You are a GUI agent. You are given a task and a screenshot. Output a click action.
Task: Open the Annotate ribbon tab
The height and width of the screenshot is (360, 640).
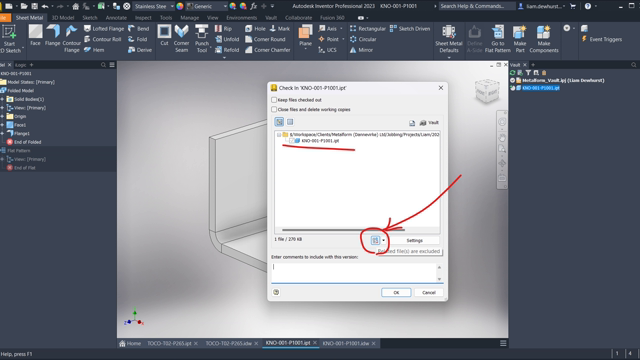(x=116, y=18)
